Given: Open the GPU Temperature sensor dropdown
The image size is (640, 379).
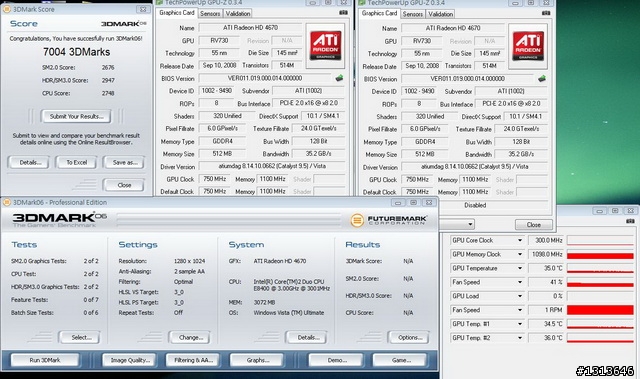Looking at the screenshot, I should click(520, 268).
